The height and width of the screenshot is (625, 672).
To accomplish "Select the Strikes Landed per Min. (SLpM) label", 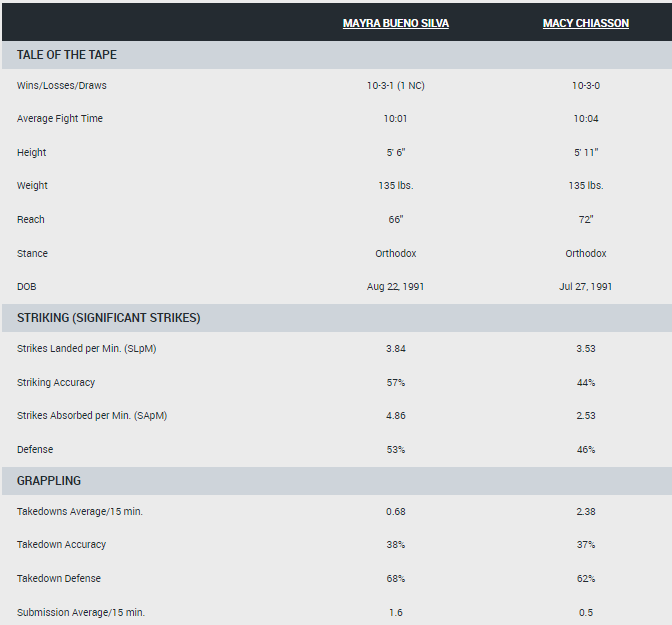I will click(x=87, y=349).
